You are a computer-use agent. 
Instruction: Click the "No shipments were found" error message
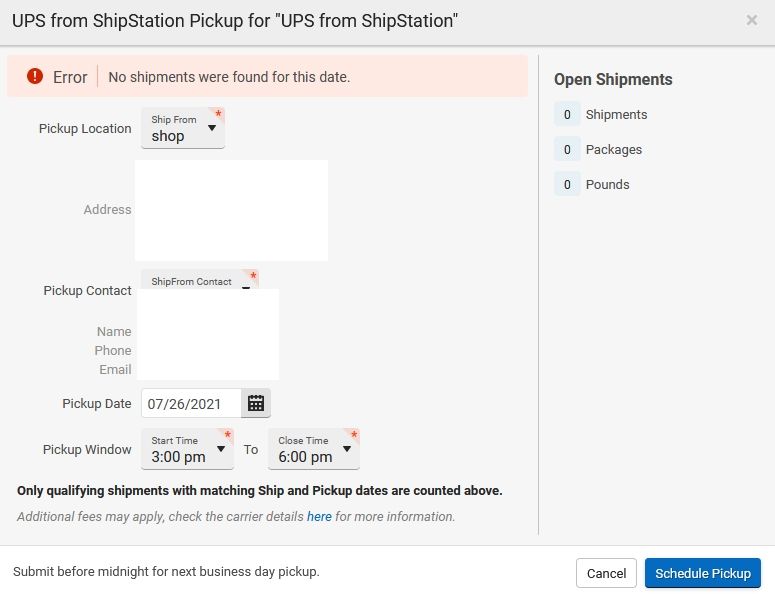(229, 77)
